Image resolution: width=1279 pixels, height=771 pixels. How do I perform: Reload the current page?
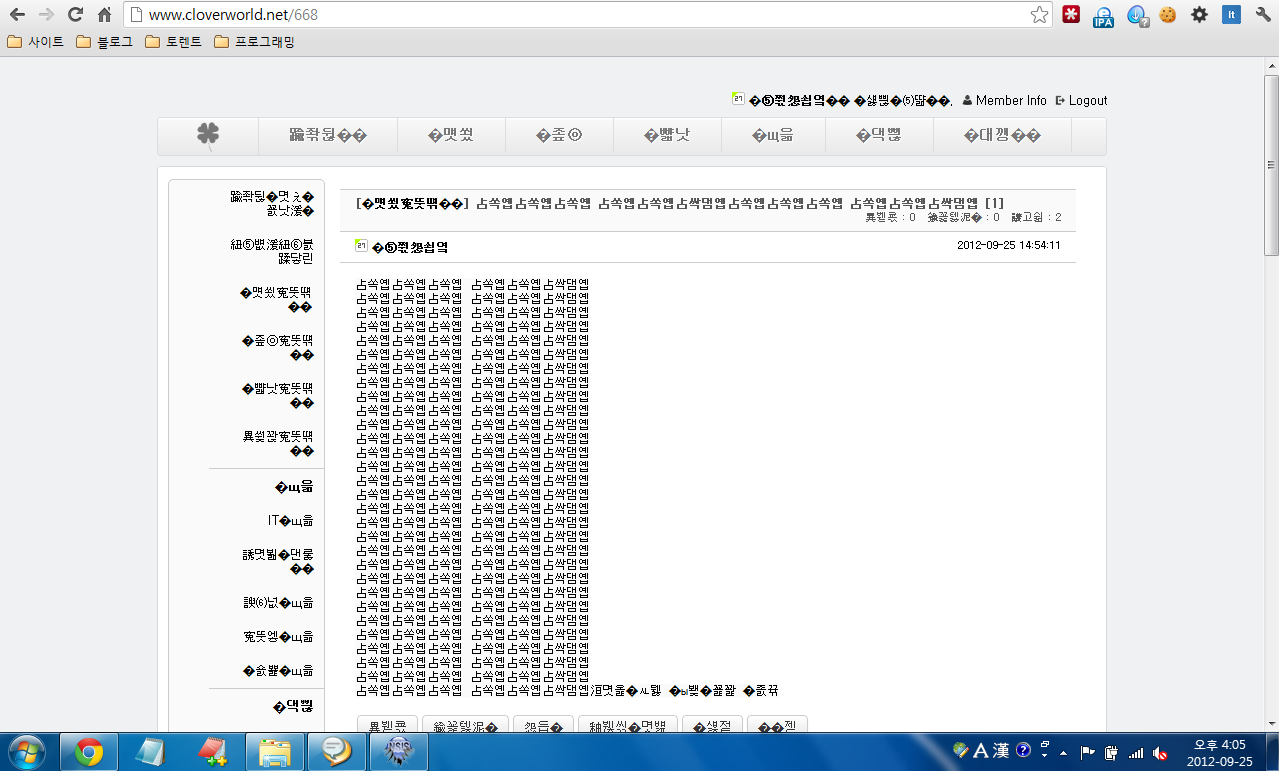[x=75, y=15]
